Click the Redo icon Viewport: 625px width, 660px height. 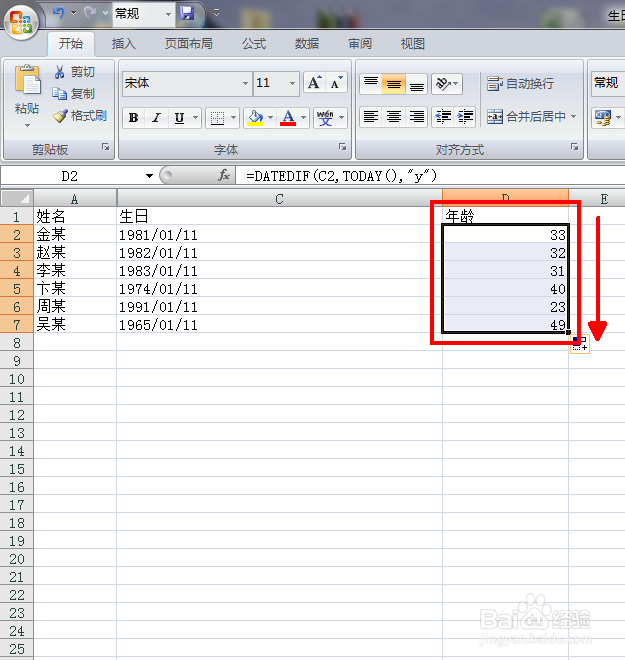(89, 13)
